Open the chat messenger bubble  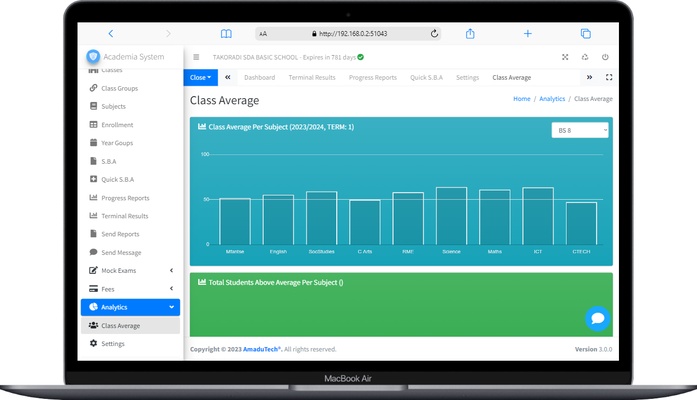pyautogui.click(x=597, y=319)
